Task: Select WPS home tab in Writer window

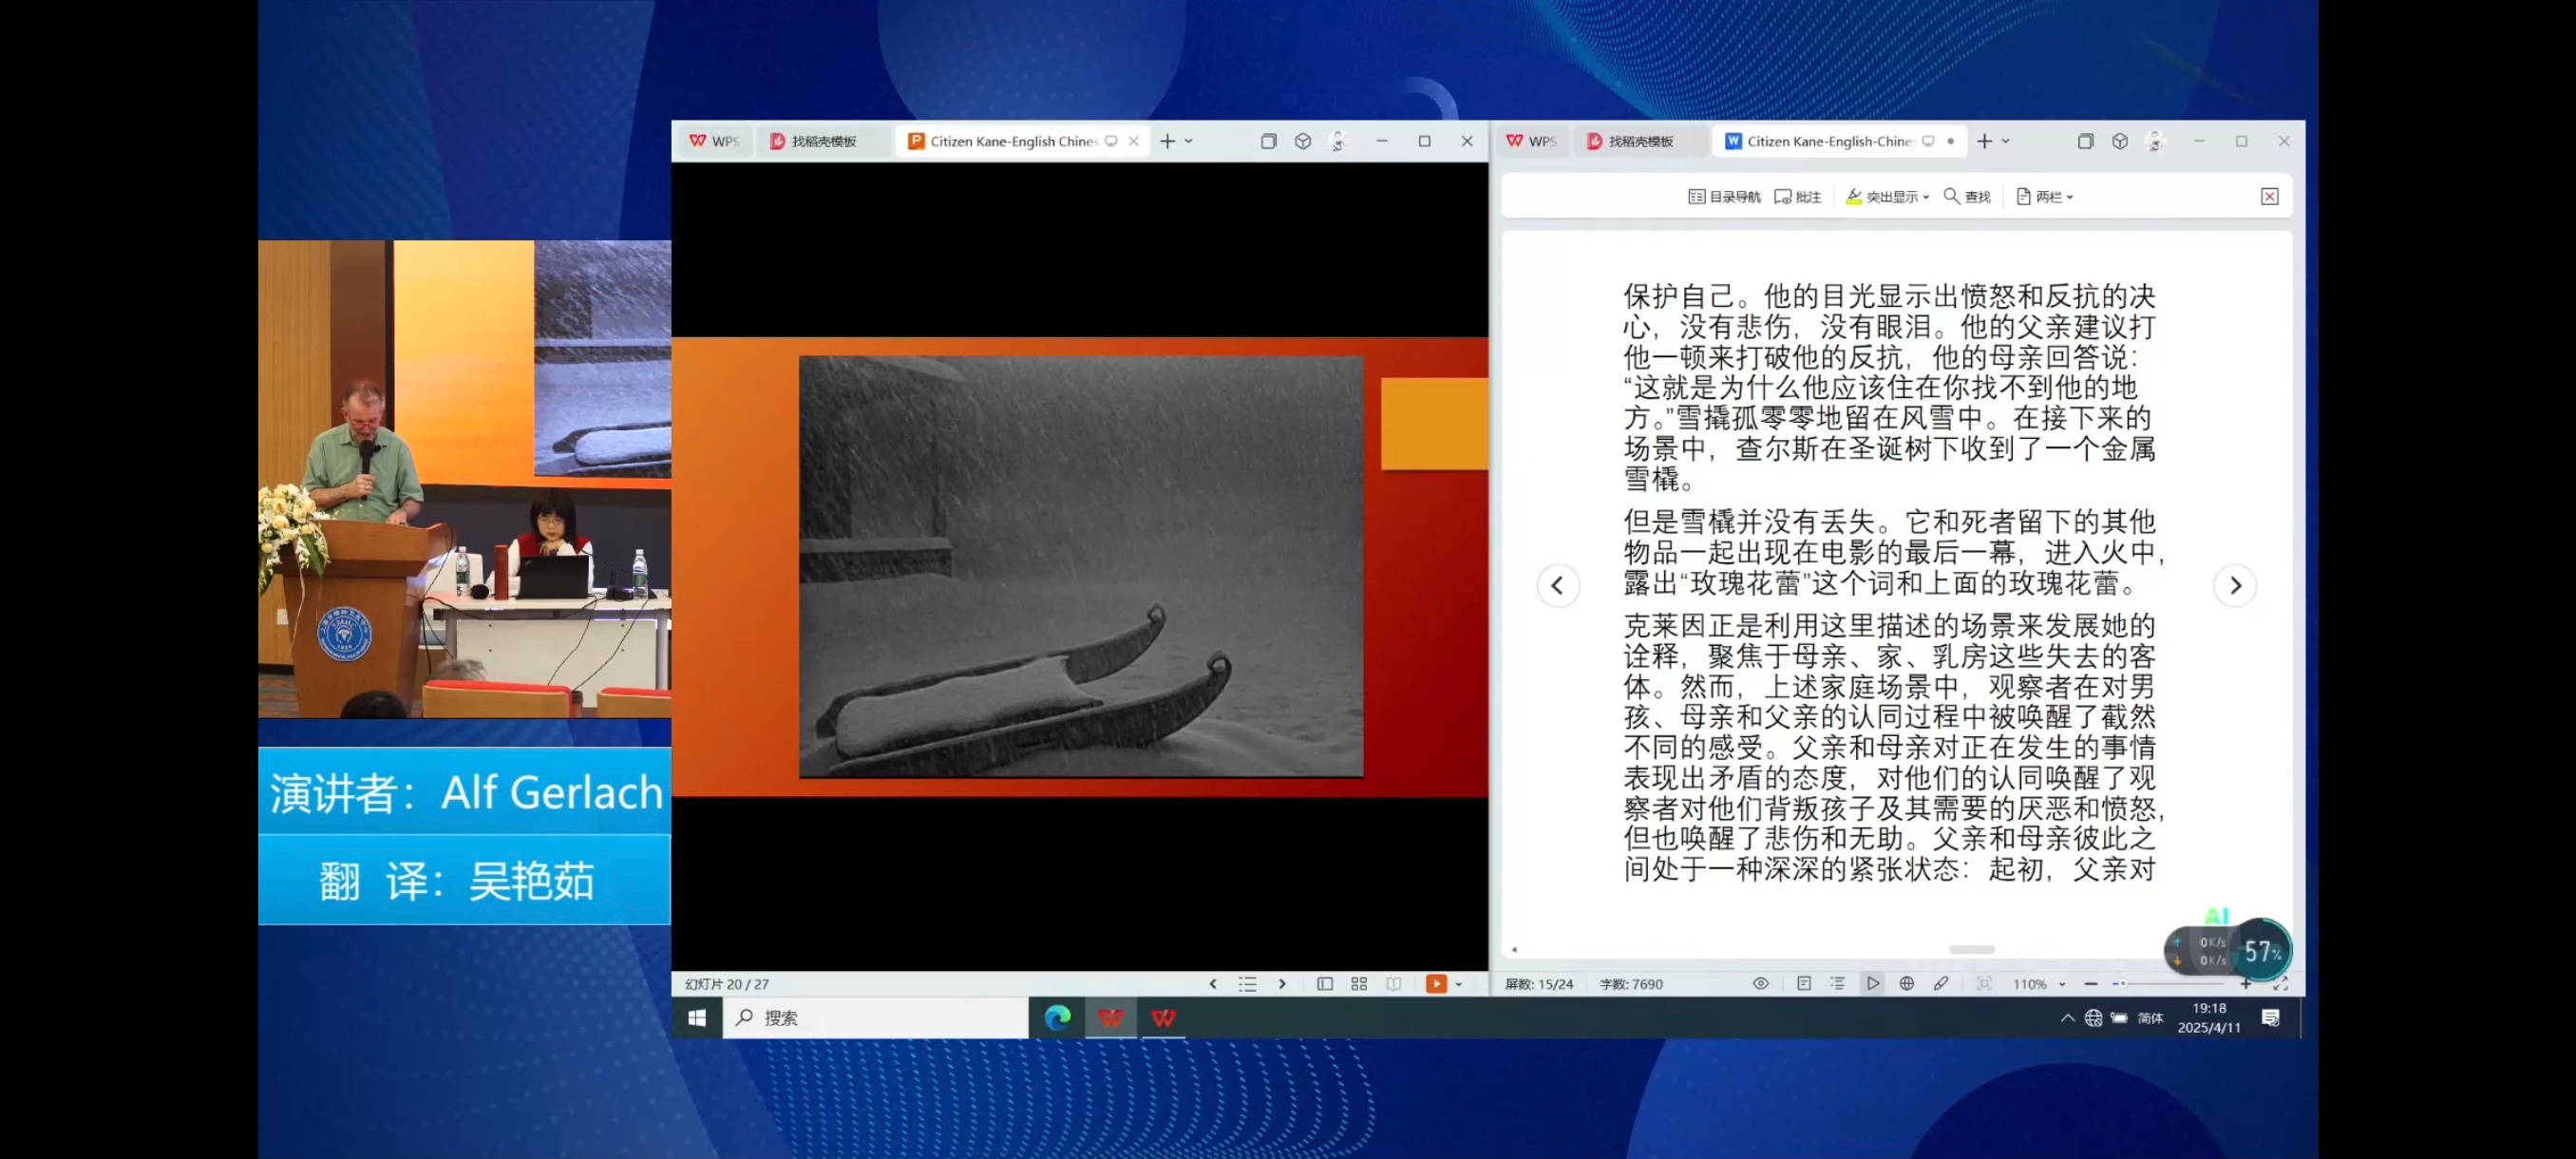Action: tap(1531, 141)
